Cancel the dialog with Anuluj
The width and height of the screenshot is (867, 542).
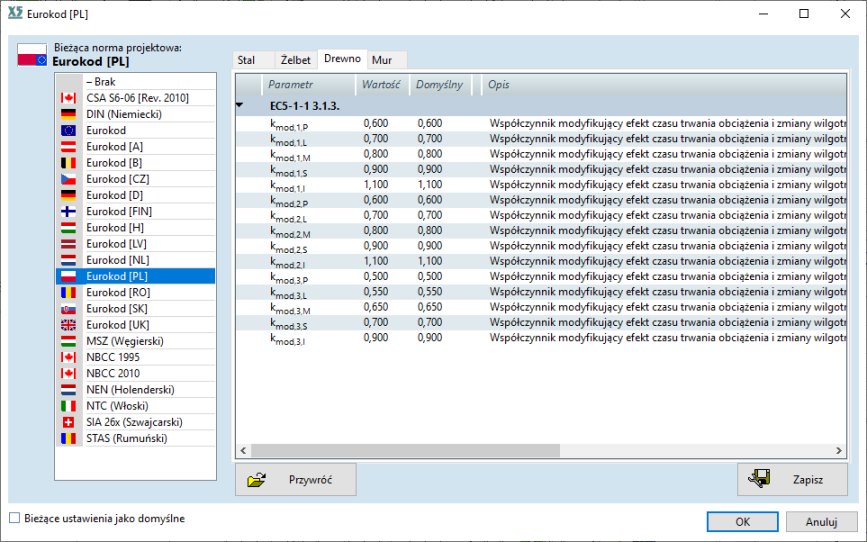(x=820, y=521)
